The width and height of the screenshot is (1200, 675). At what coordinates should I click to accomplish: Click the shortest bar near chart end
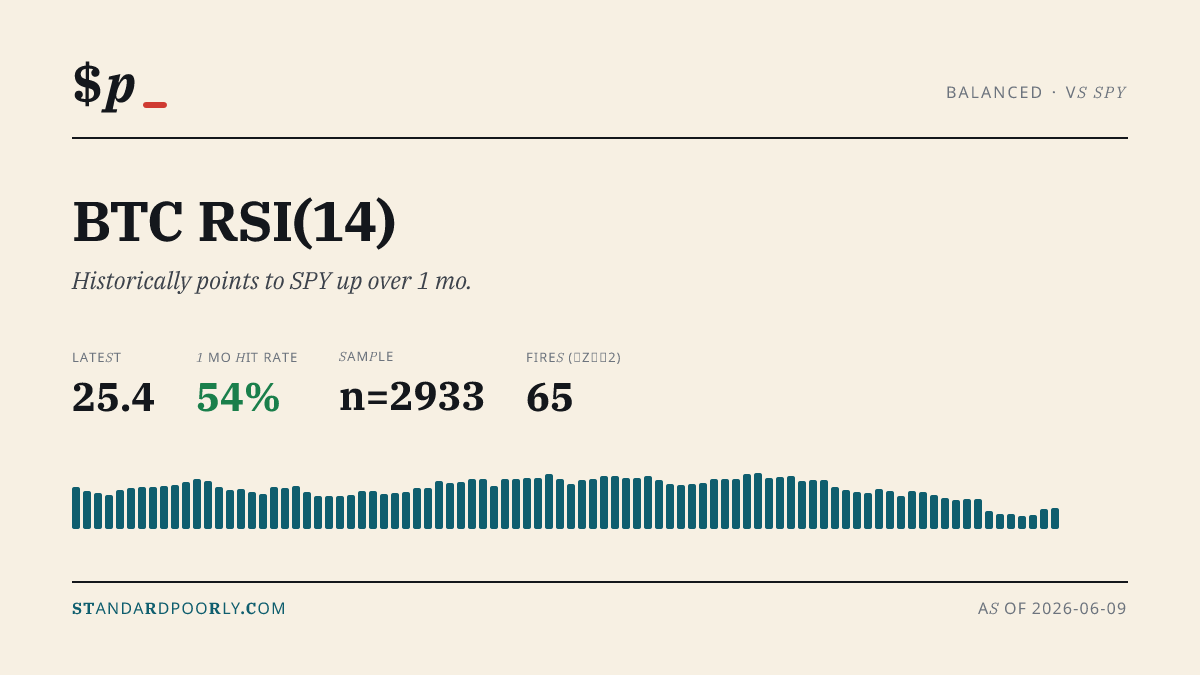(x=1022, y=522)
